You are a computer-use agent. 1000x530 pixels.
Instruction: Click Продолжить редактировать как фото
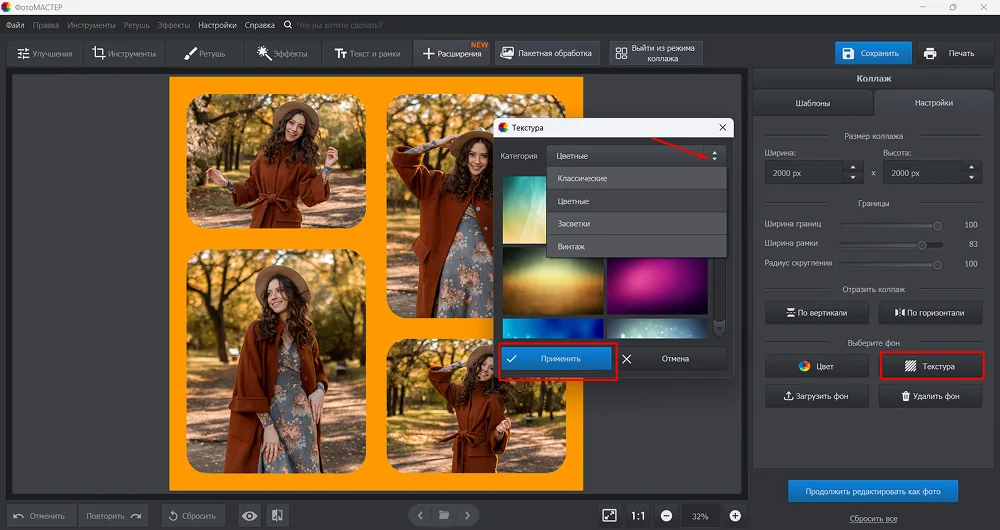click(x=872, y=492)
